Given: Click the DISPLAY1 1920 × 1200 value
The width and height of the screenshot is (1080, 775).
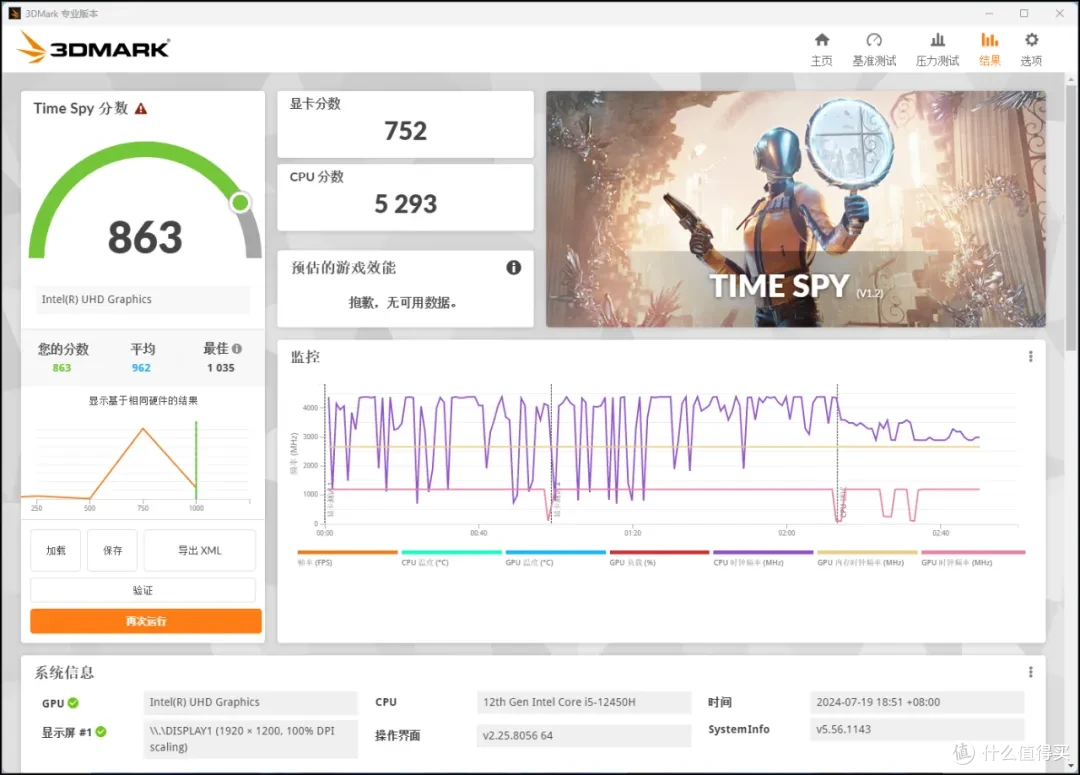Looking at the screenshot, I should 251,738.
